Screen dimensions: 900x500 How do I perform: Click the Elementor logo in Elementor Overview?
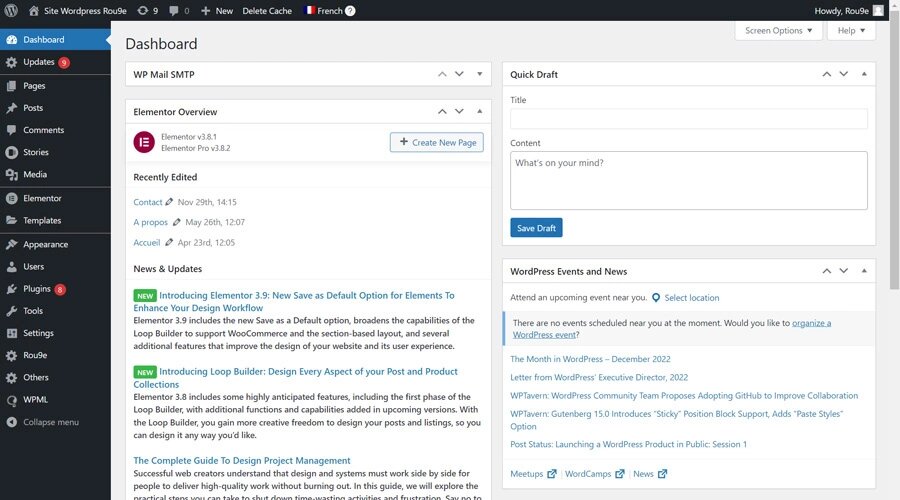click(144, 142)
